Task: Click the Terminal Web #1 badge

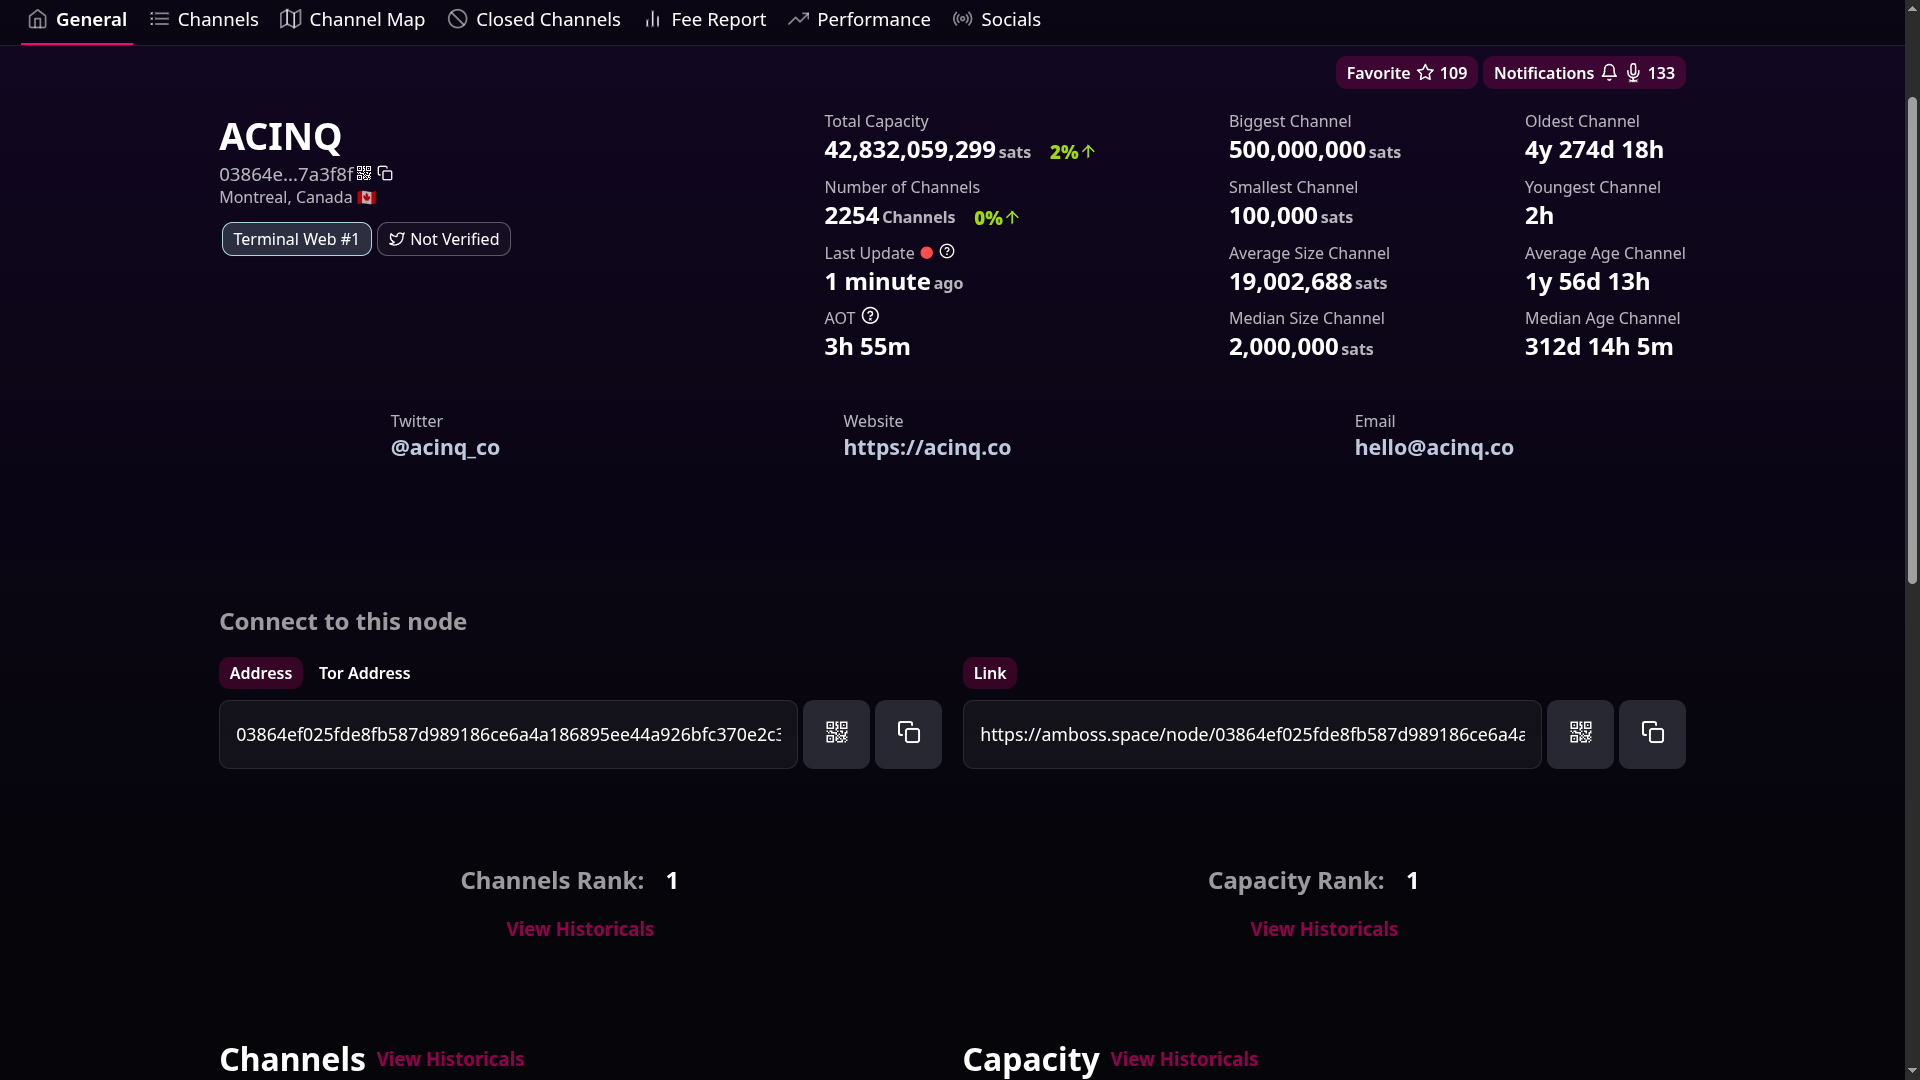Action: click(x=296, y=239)
